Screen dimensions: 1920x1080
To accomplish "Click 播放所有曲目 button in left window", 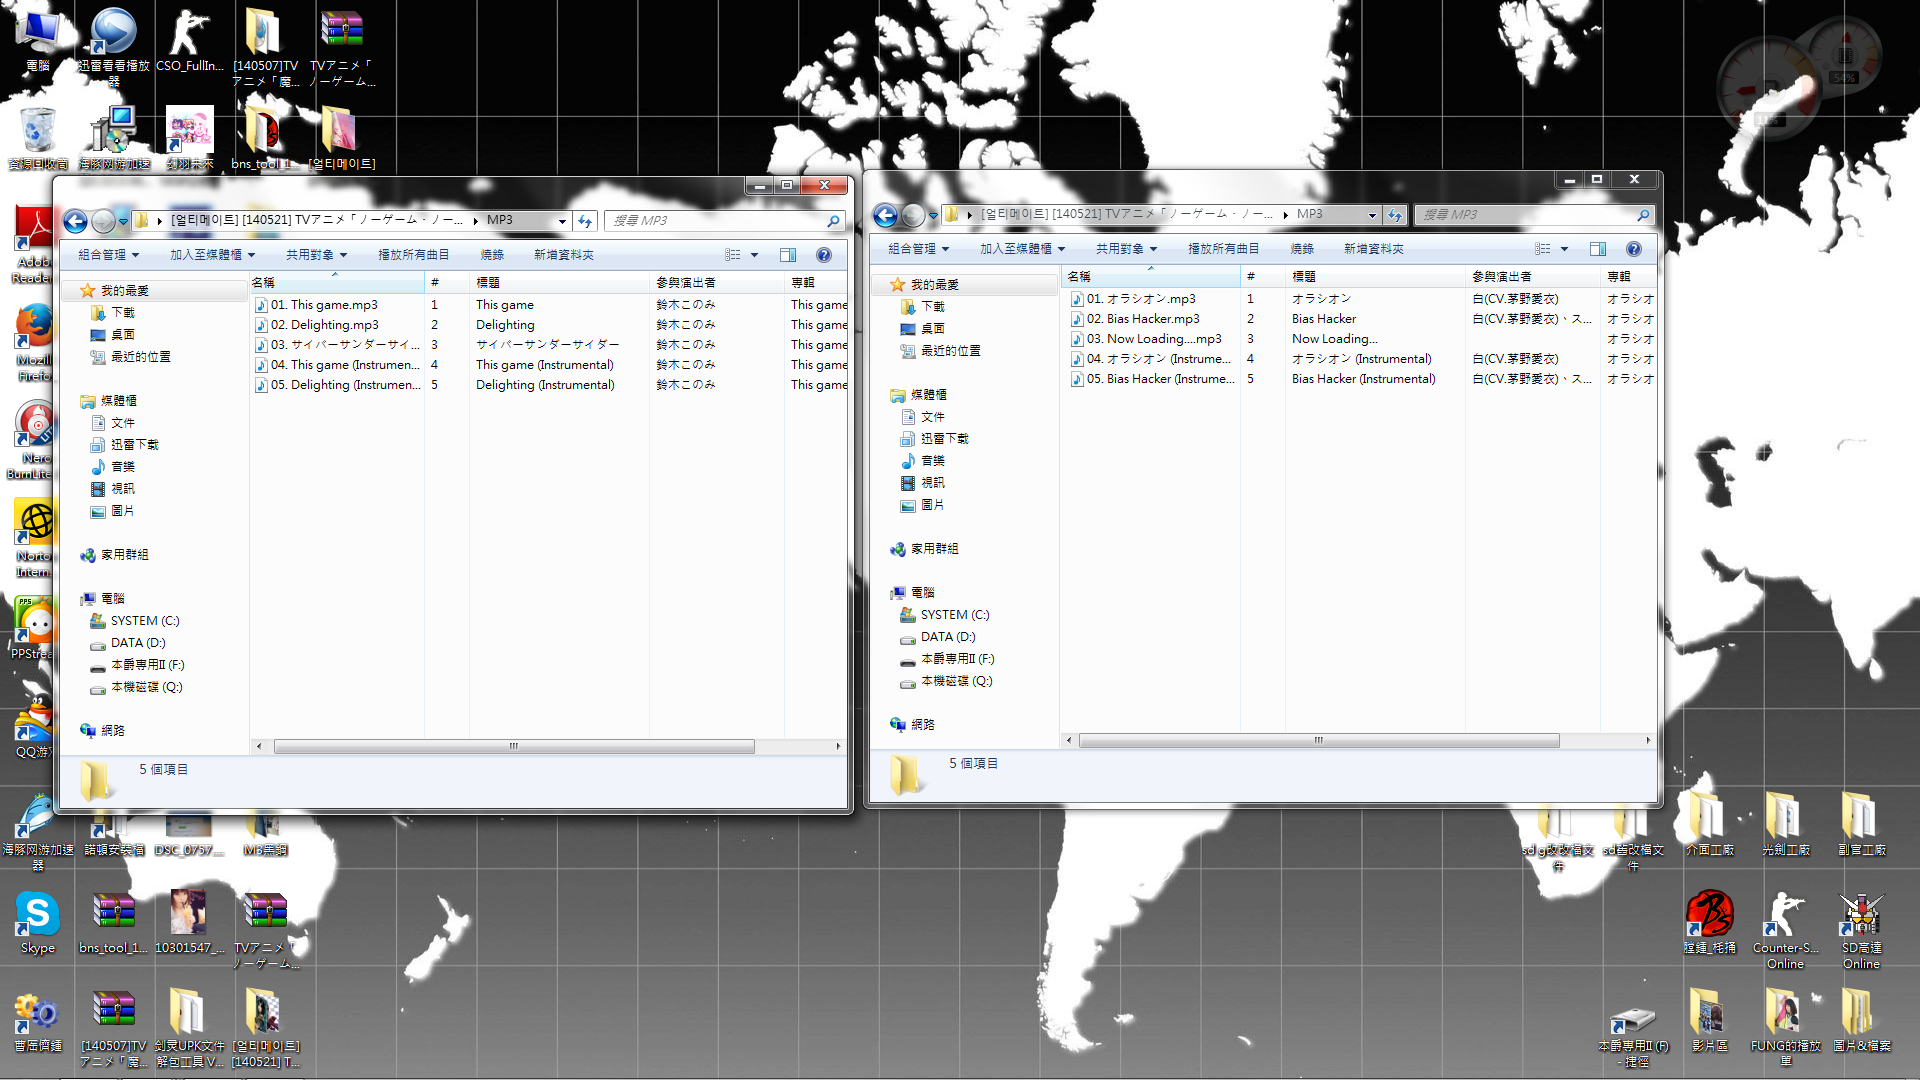I will coord(413,255).
